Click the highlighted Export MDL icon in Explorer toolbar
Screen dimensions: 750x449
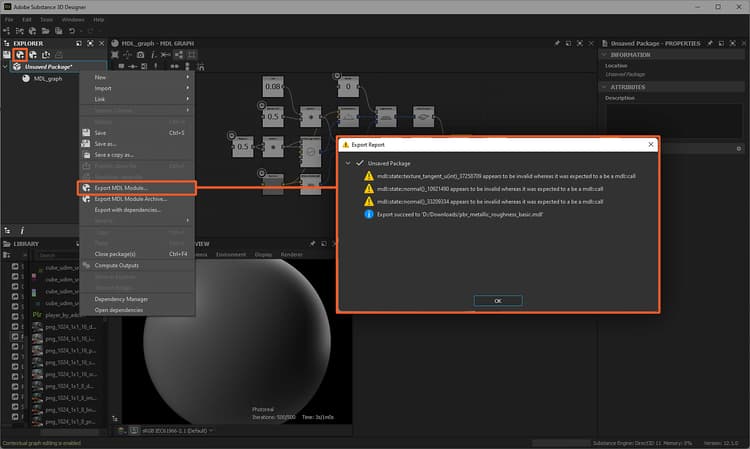pyautogui.click(x=20, y=55)
